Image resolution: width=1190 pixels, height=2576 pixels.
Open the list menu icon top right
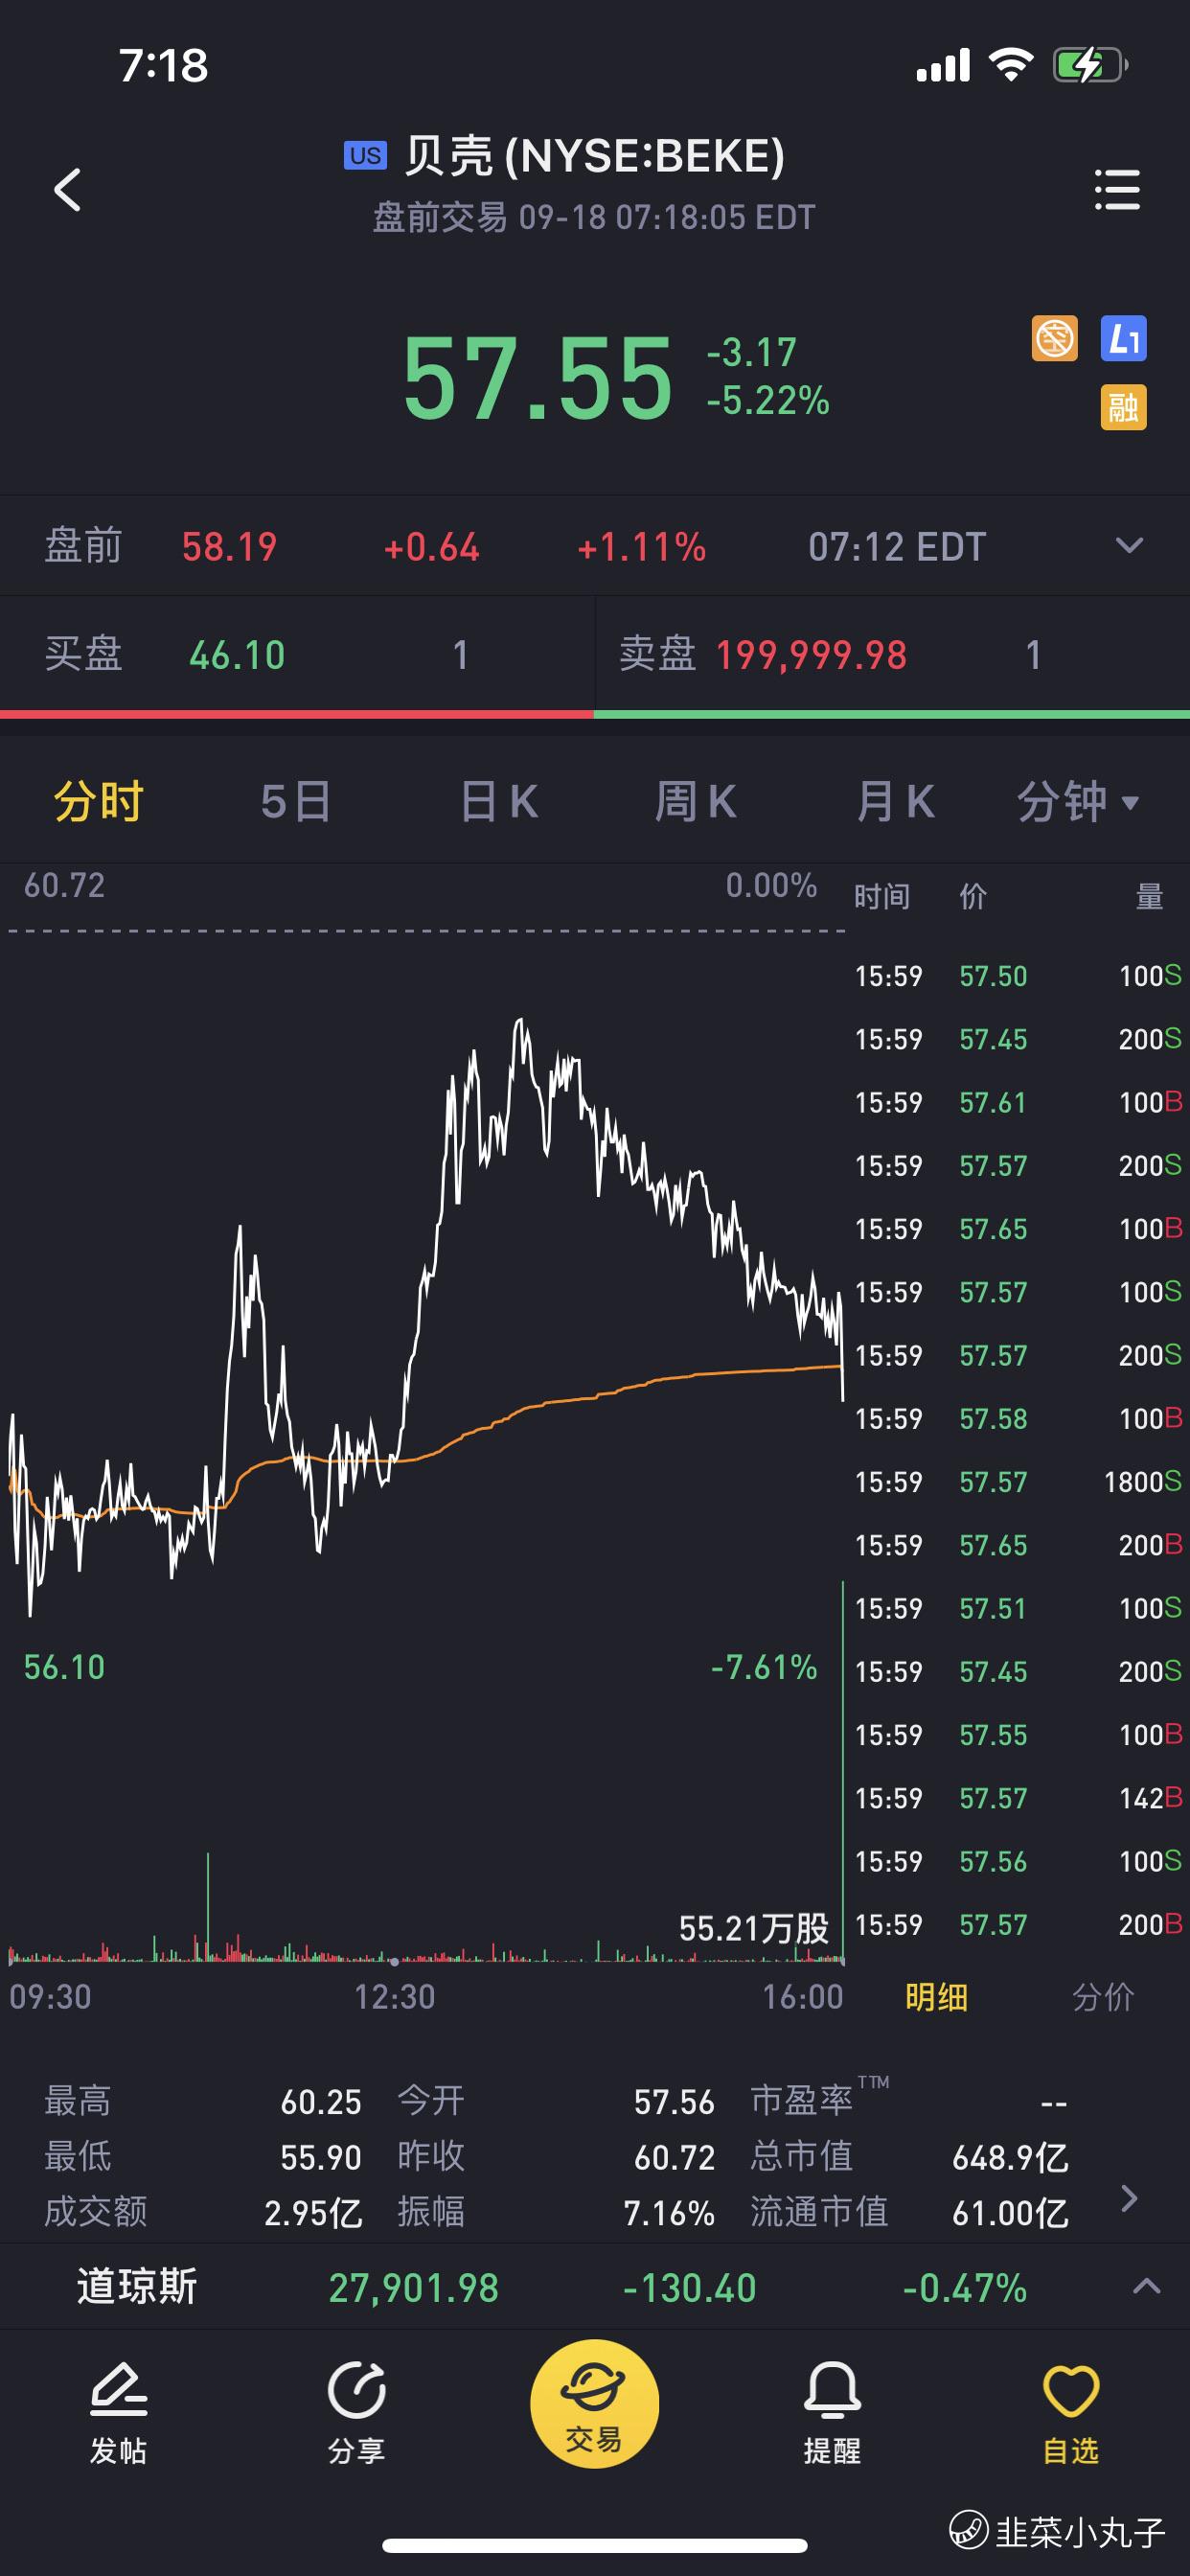pos(1117,190)
